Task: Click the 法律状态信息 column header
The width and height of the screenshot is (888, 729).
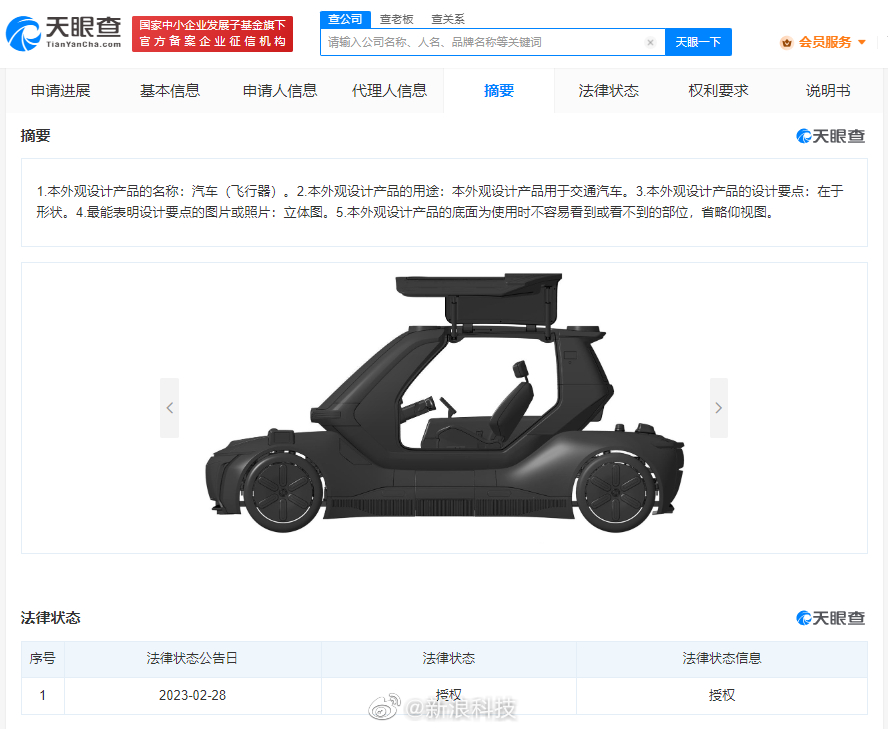Action: 722,659
